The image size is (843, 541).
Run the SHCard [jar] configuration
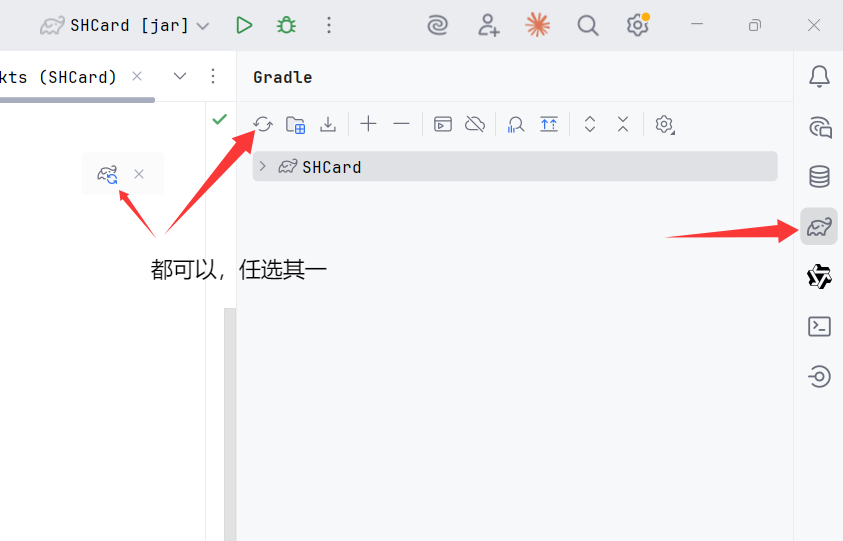(244, 25)
